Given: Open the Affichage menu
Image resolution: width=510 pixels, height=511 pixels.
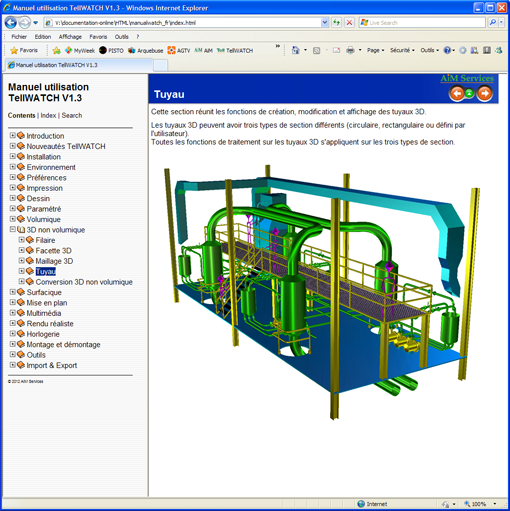Looking at the screenshot, I should coord(70,37).
